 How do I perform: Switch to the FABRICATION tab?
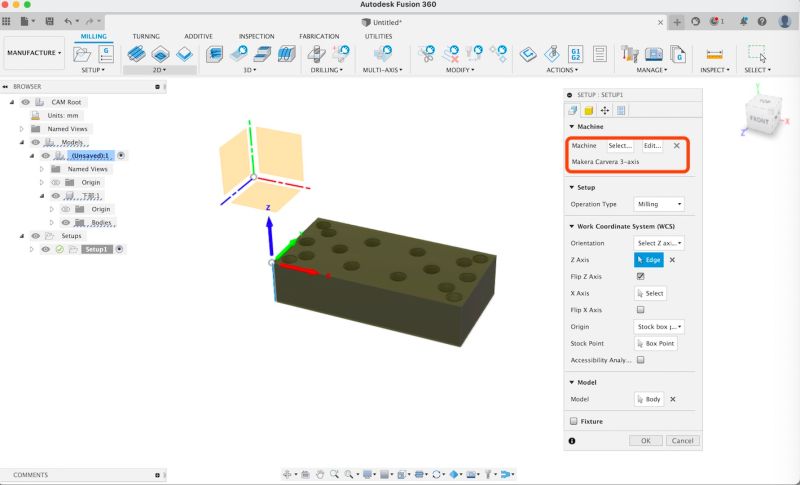click(319, 36)
